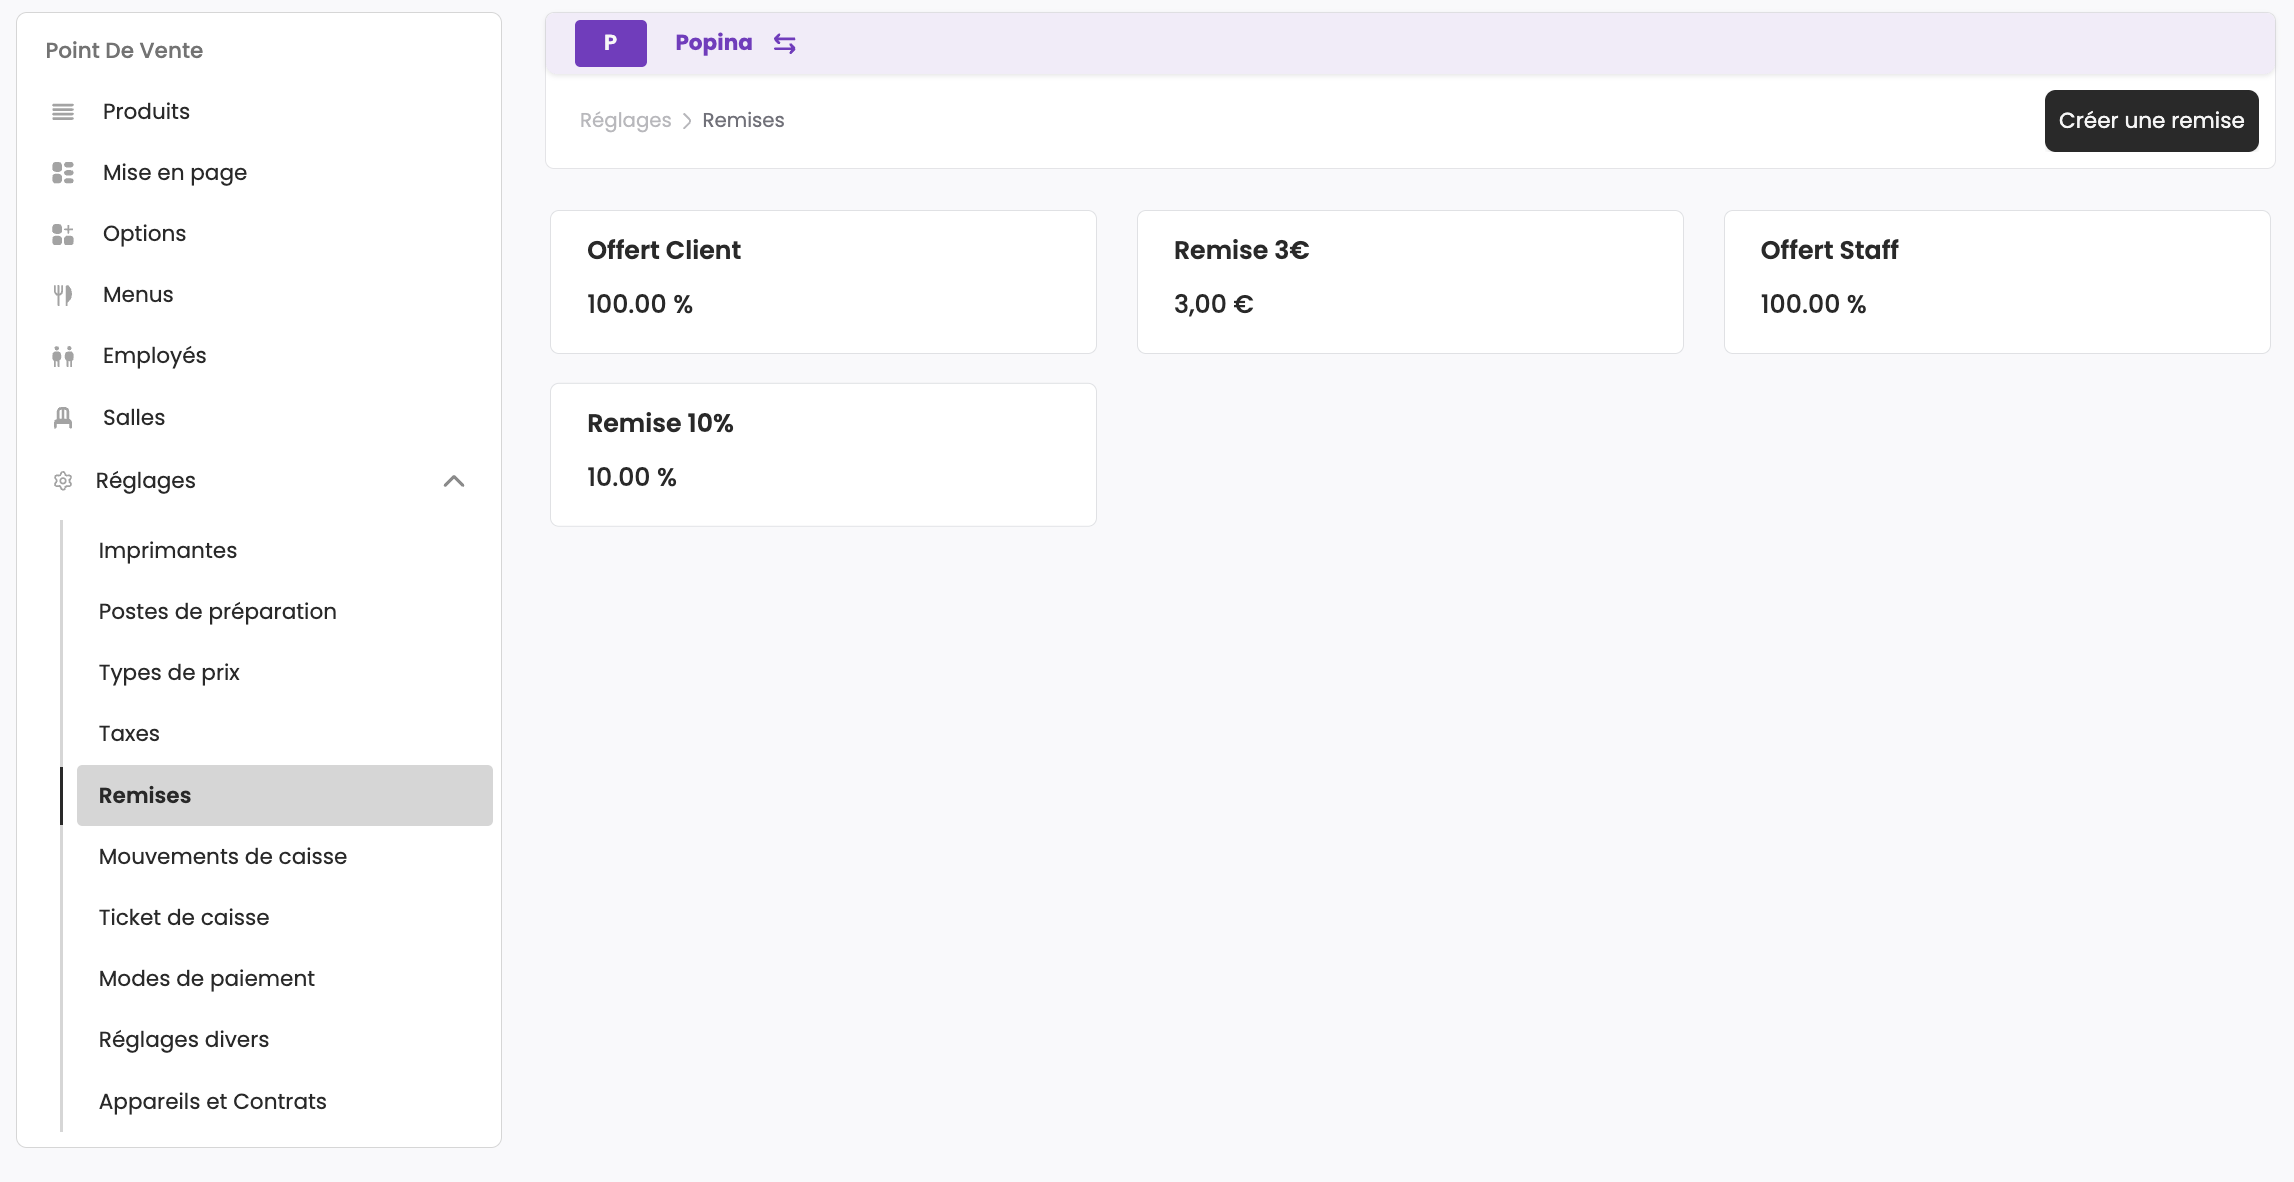Click the switch arrows icon beside Popina
The width and height of the screenshot is (2294, 1182).
click(785, 44)
